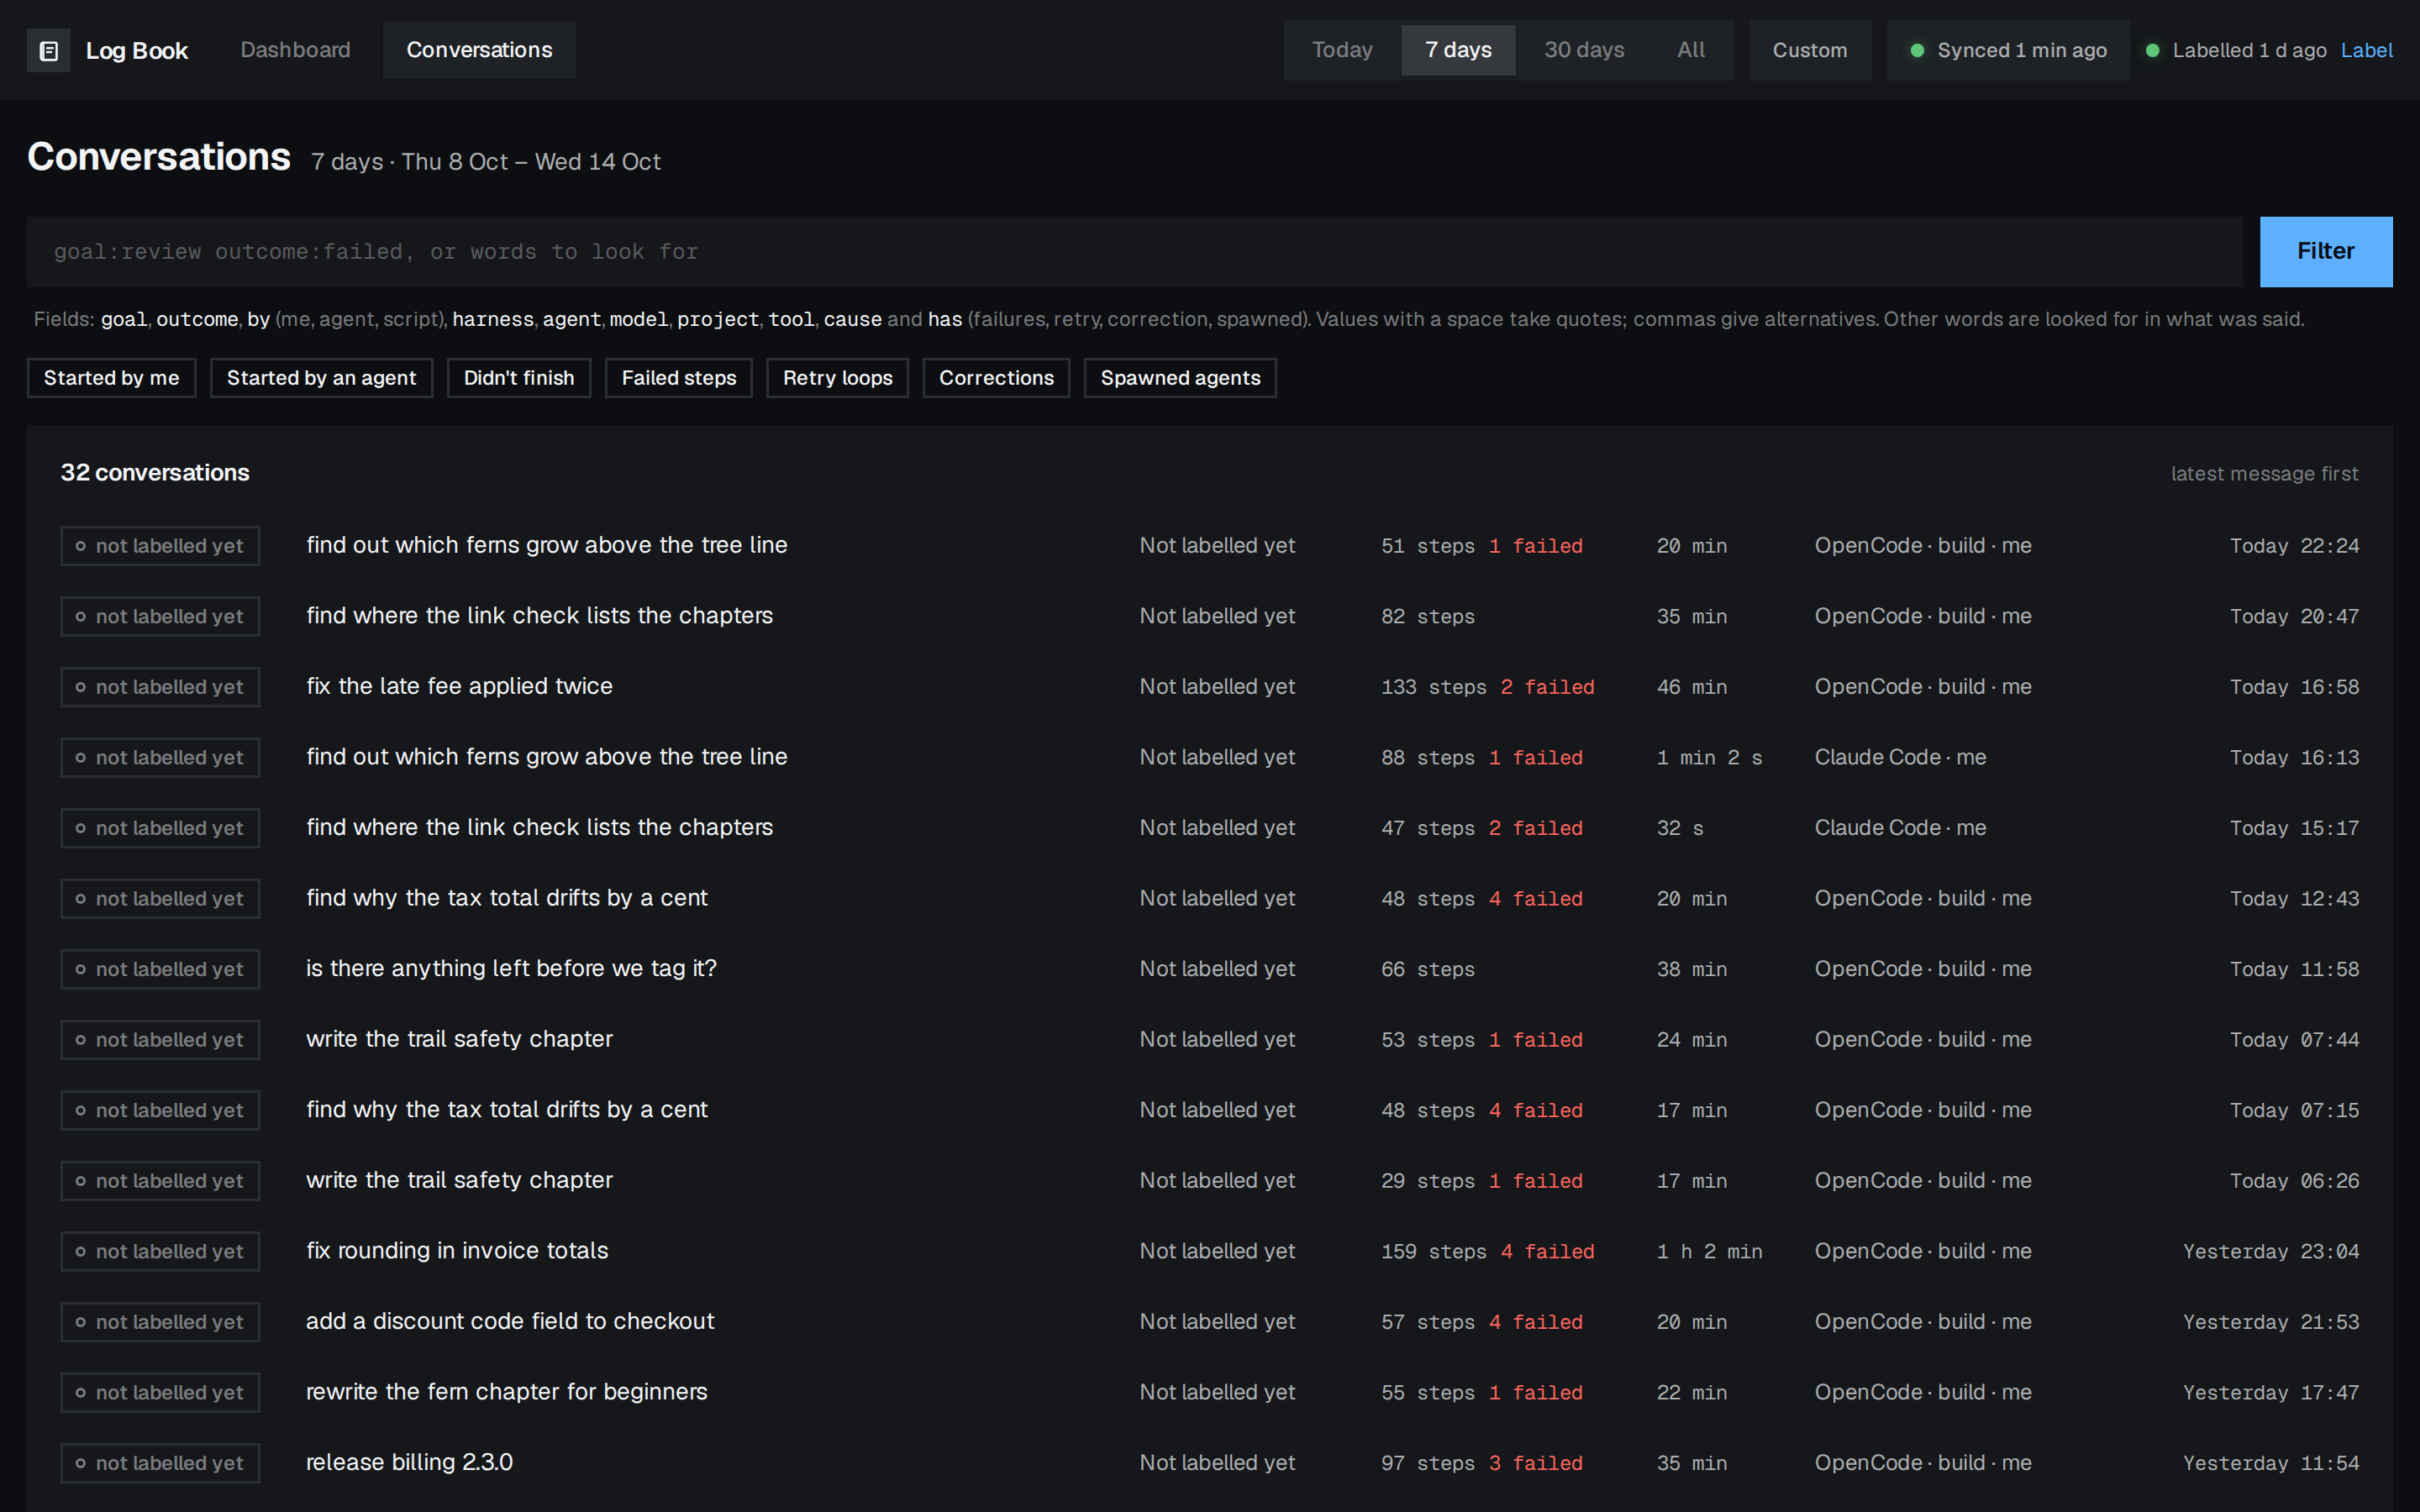
Task: Toggle the Started by an agent chip
Action: click(321, 378)
